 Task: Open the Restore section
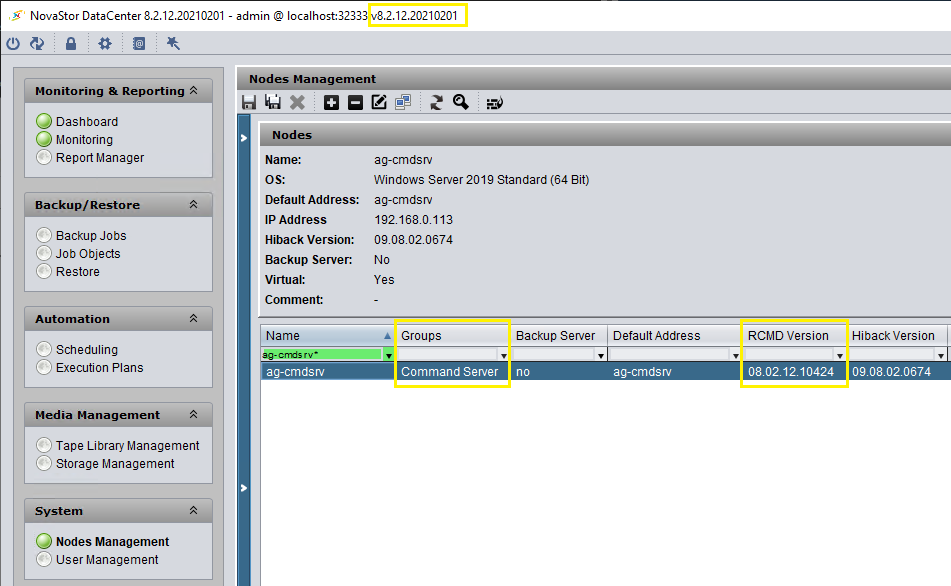pos(78,272)
